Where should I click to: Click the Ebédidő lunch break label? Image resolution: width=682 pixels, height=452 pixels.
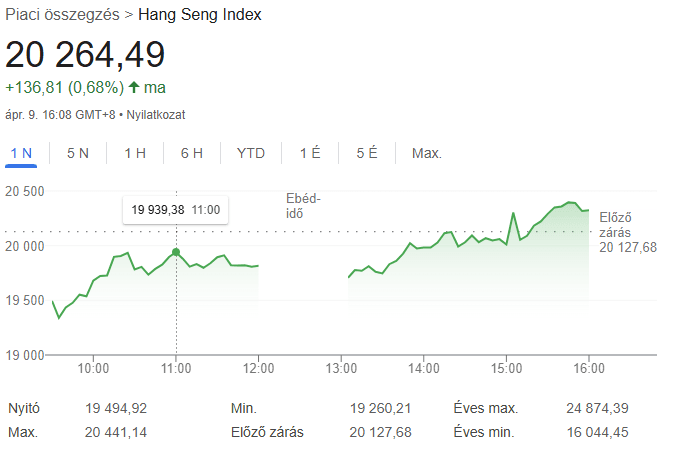coord(303,206)
